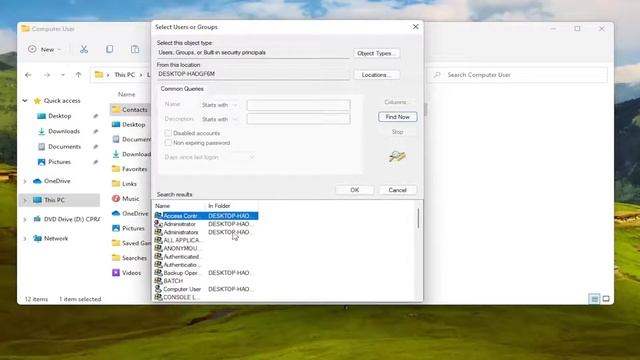Switch to details view layout
Viewport: 640px width, 360px height.
tap(594, 299)
